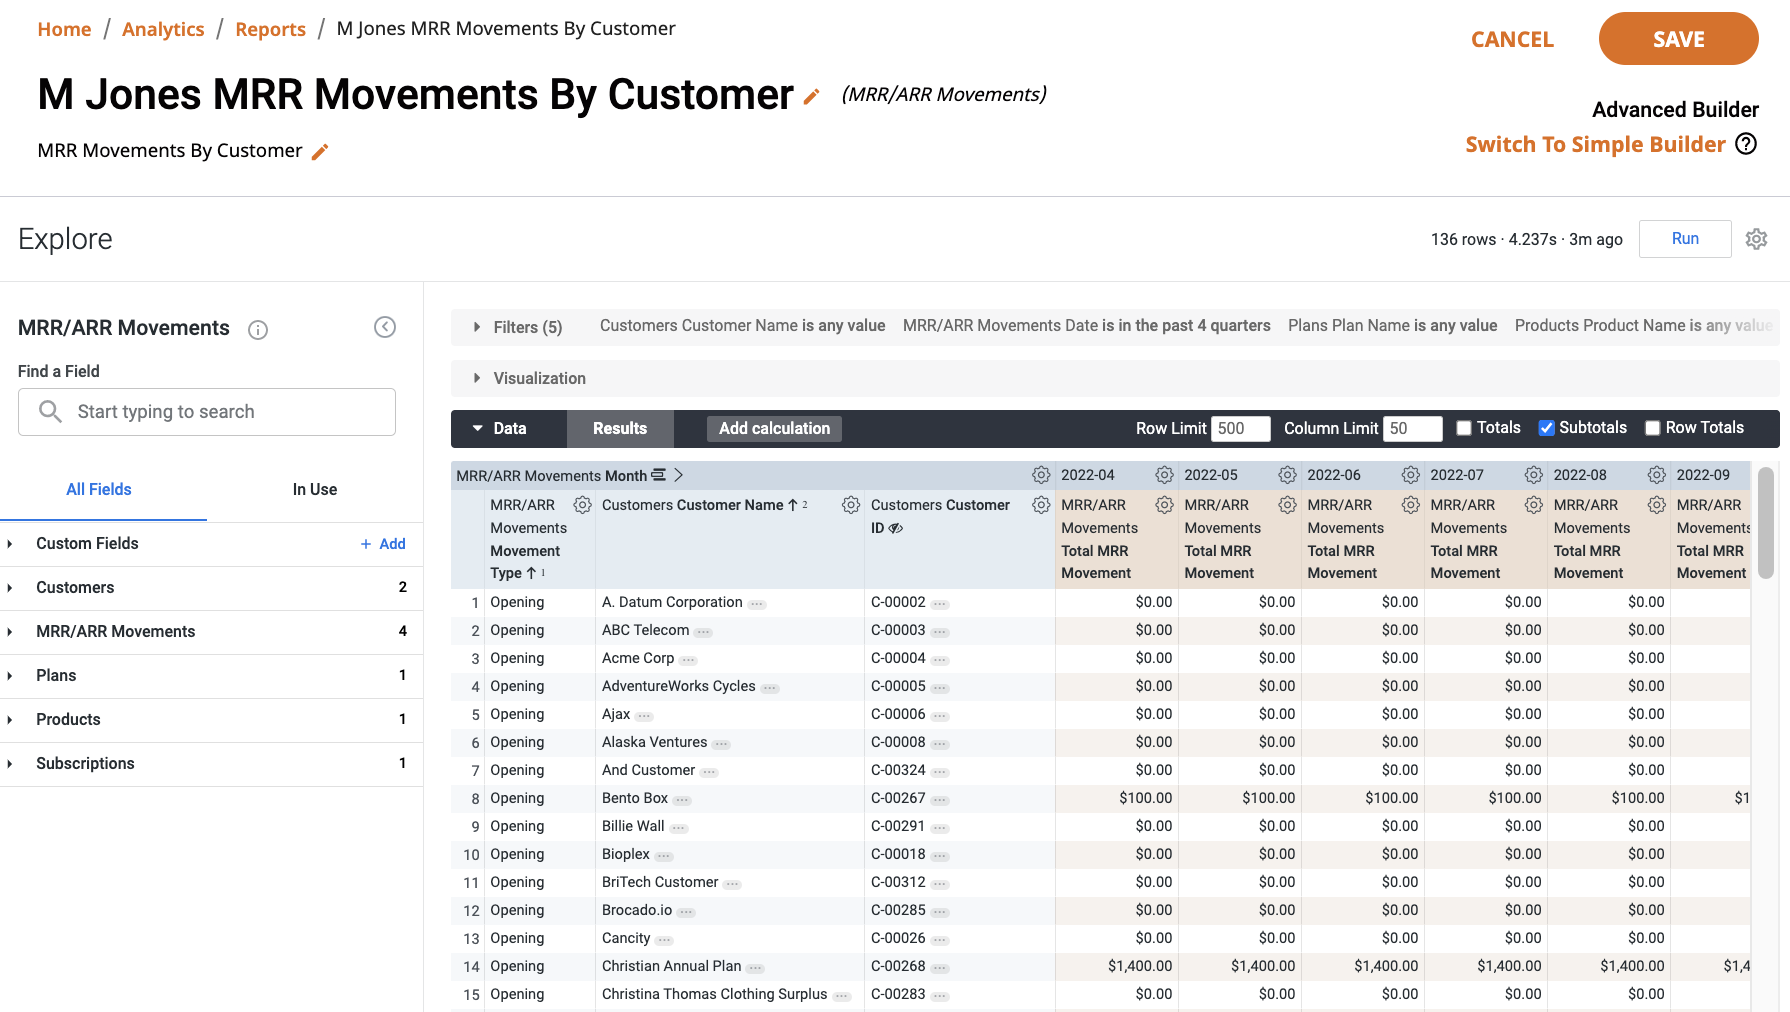Click the search magnifier icon
1790x1012 pixels.
tap(50, 411)
